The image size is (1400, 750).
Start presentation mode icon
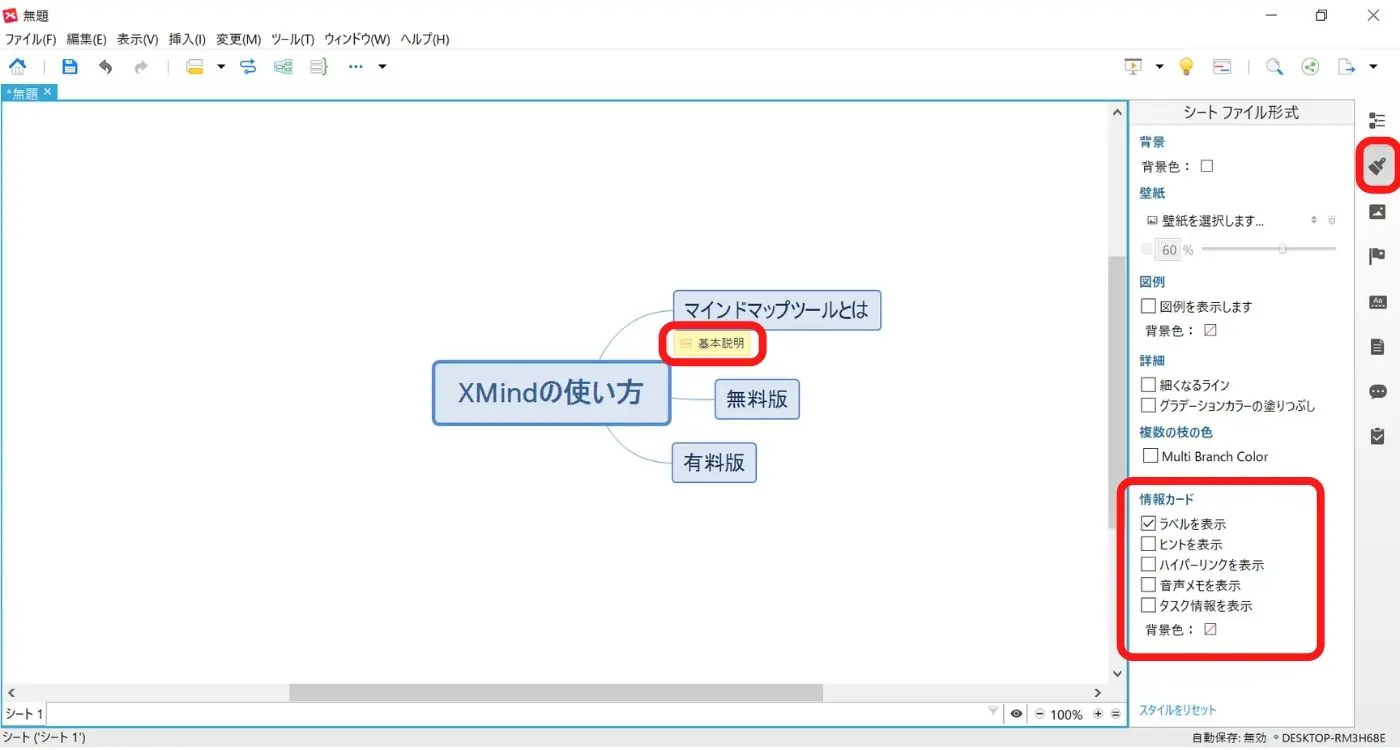coord(1133,67)
